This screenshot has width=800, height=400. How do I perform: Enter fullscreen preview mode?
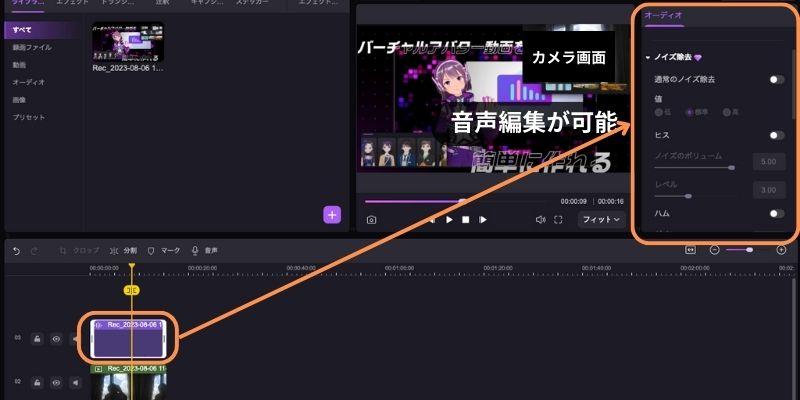[x=558, y=220]
